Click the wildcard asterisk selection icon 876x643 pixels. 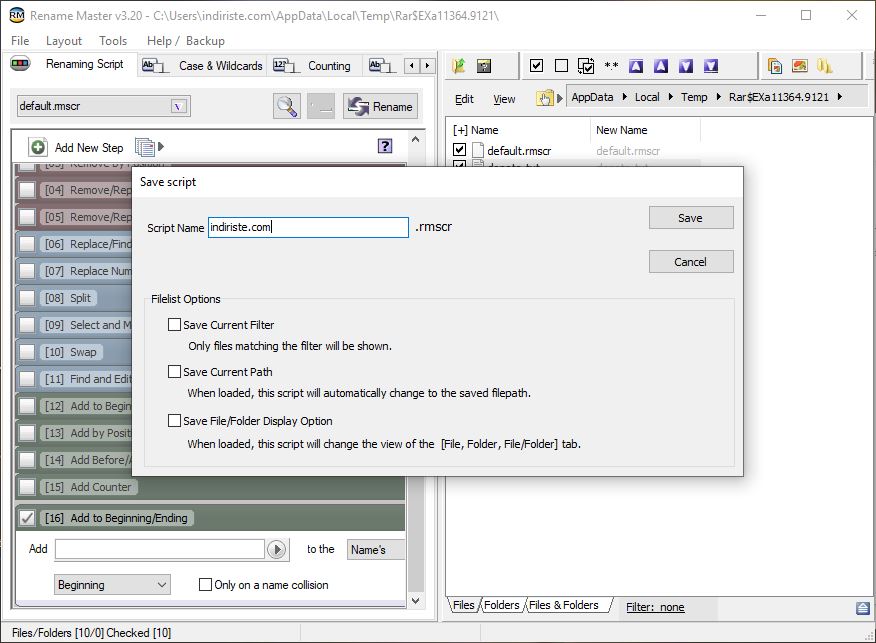click(x=611, y=66)
